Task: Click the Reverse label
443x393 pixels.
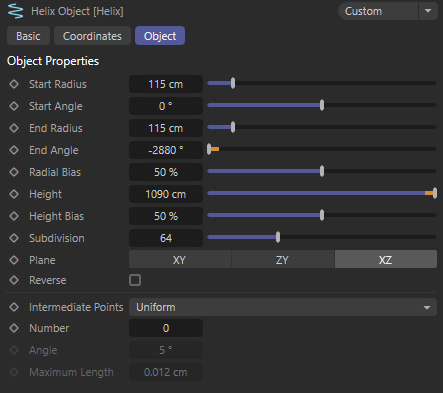Action: (48, 280)
